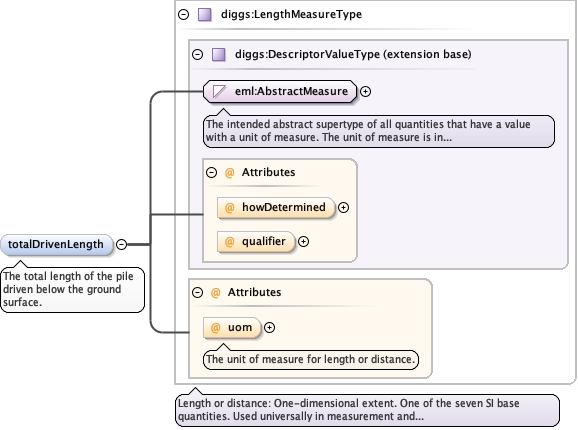Viewport: 578px width, 430px height.
Task: Collapse the Attributes group containing howDetermined
Action: (212, 172)
